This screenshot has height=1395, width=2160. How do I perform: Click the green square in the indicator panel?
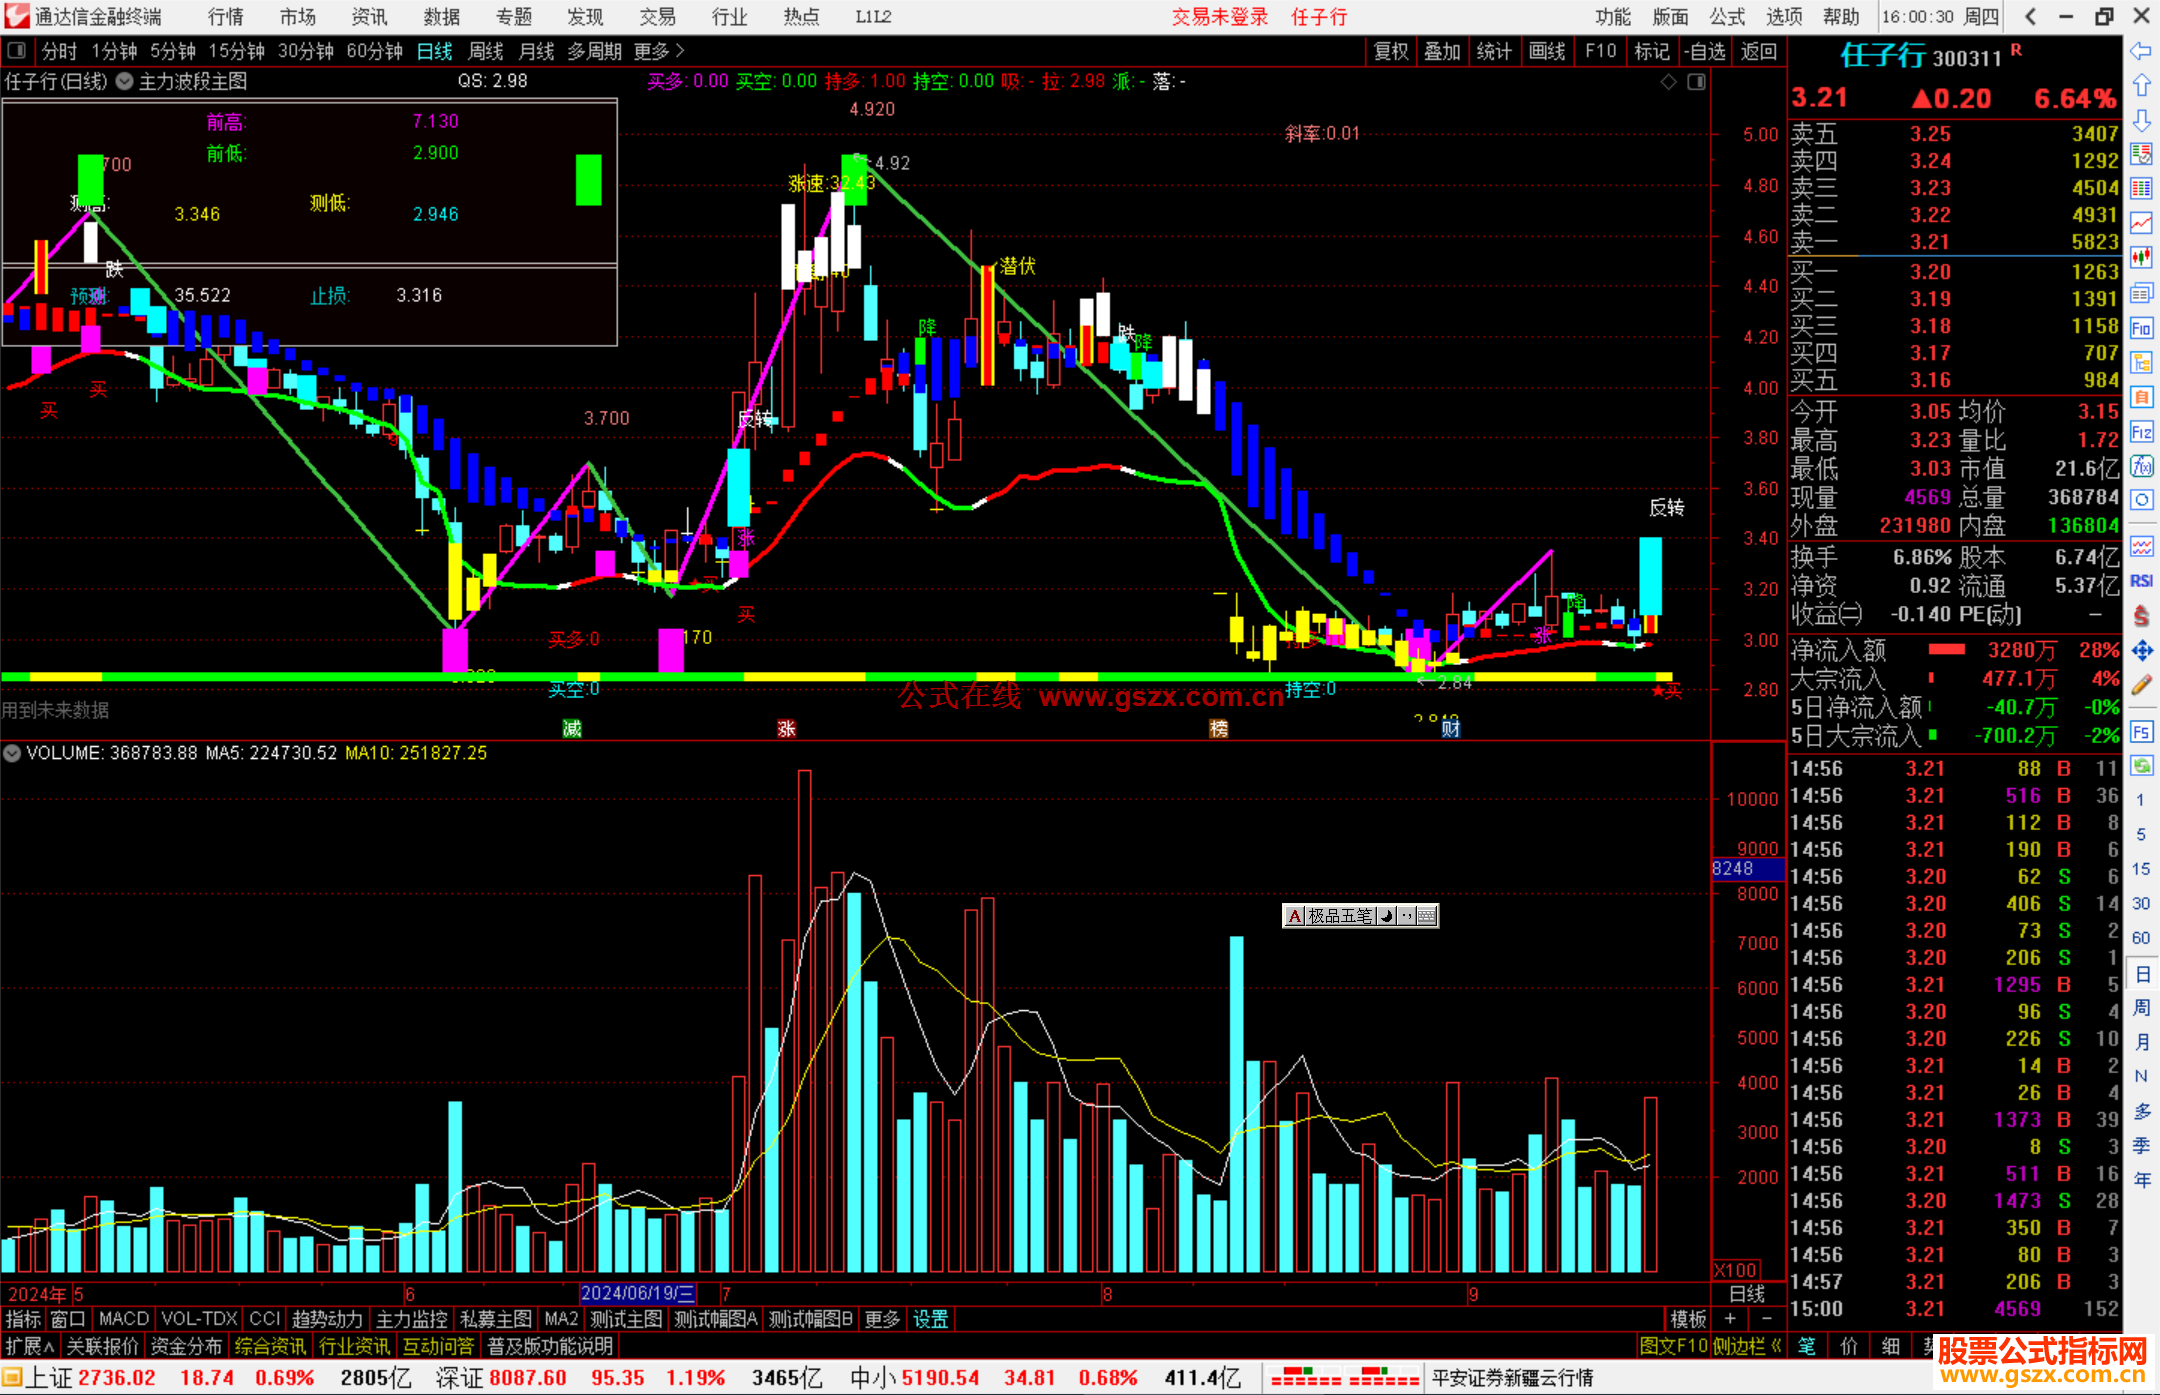coord(589,180)
